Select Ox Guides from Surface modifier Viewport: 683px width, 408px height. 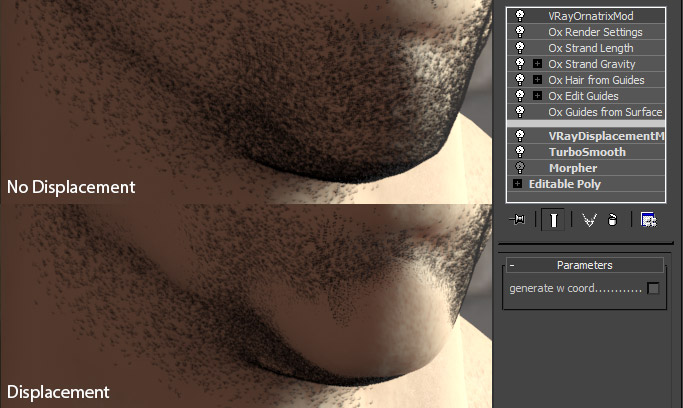click(605, 112)
